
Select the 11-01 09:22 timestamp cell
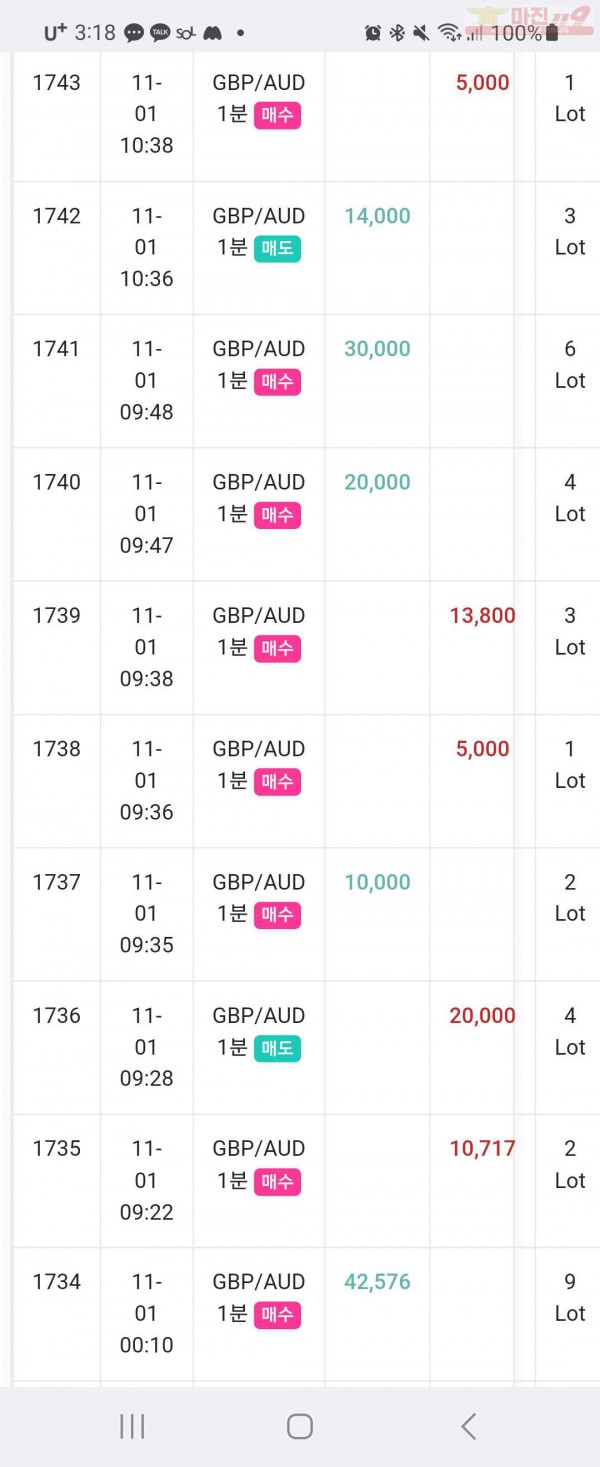point(146,1180)
